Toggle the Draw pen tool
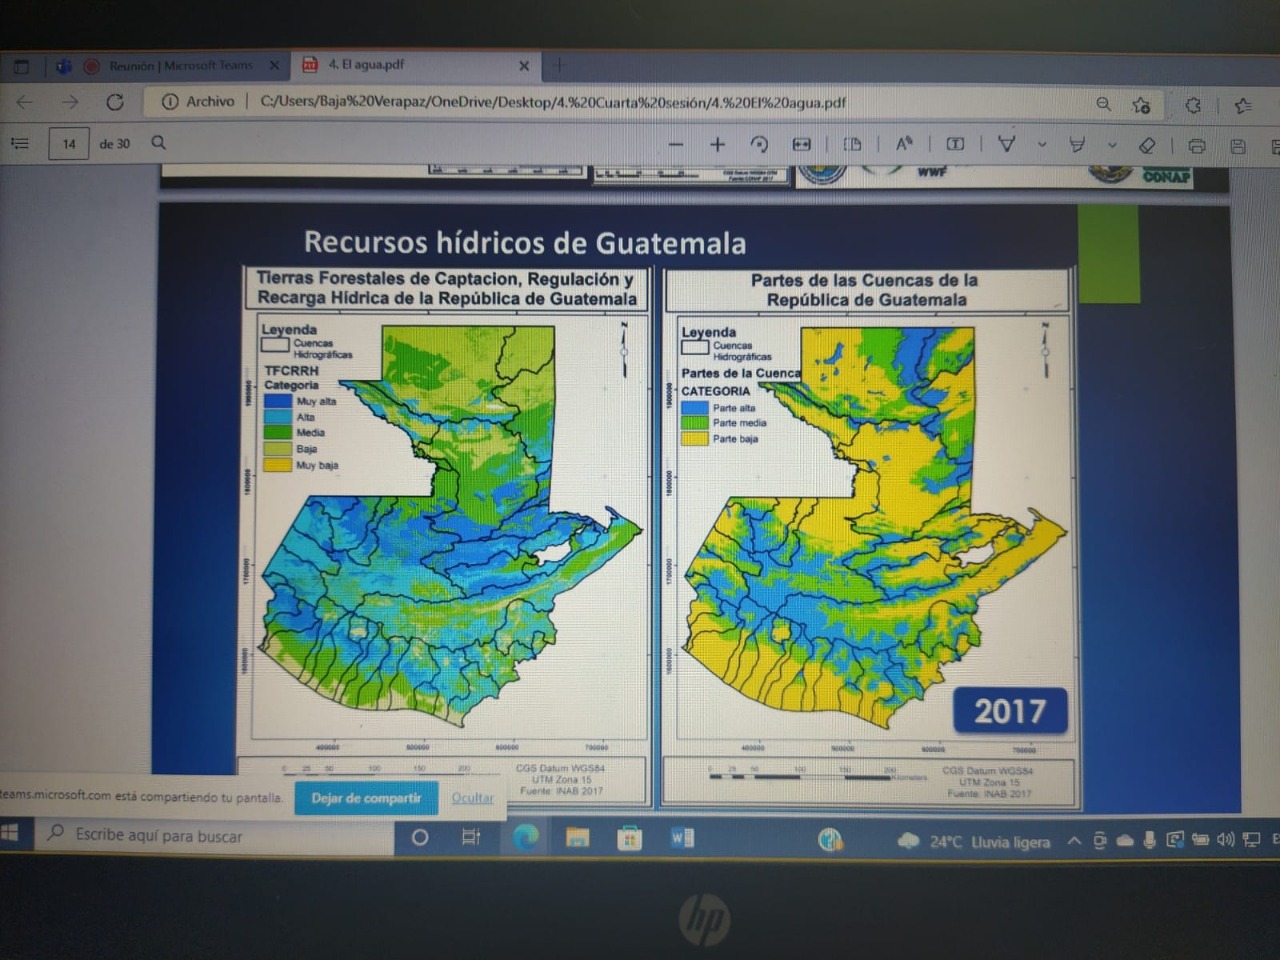1280x960 pixels. coord(1006,144)
